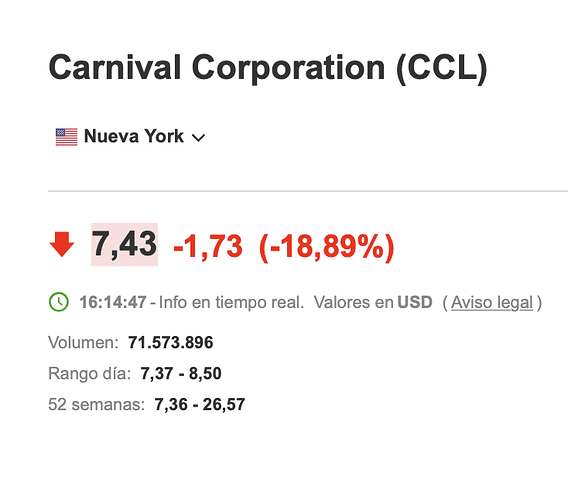Click the Rango día value 7,37 - 8,50
This screenshot has height=500, width=568.
point(181,374)
